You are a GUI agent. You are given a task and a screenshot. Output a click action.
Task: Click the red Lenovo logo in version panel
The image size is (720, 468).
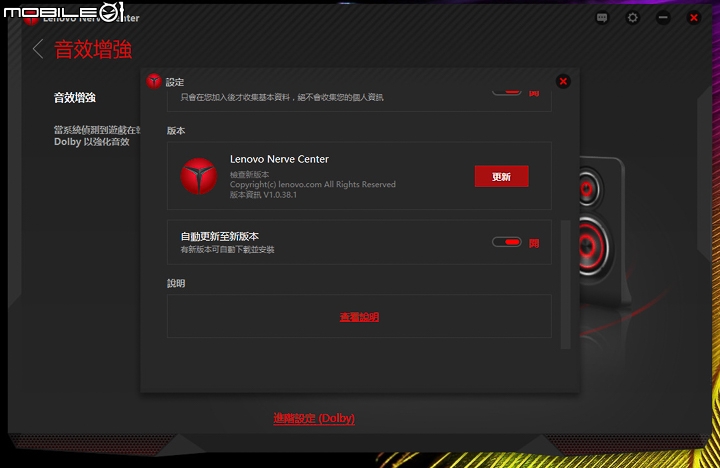(x=199, y=176)
